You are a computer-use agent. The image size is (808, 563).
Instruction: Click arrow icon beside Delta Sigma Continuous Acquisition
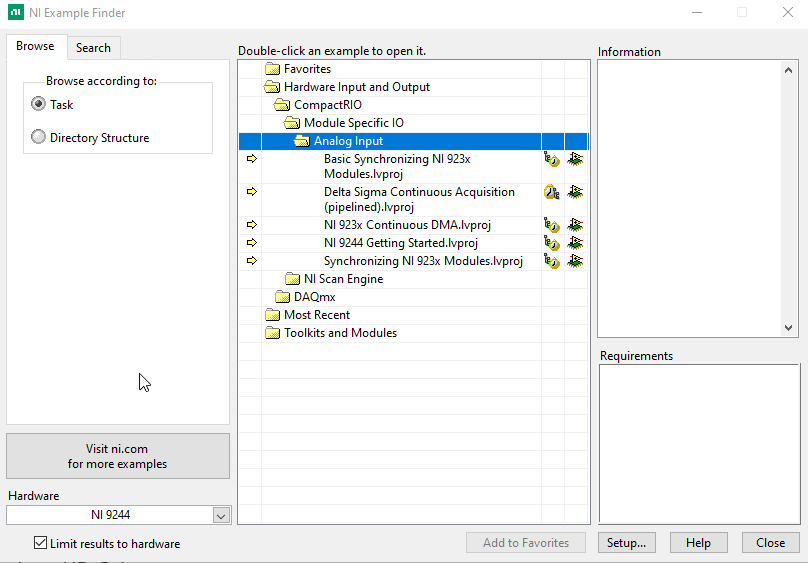(251, 192)
